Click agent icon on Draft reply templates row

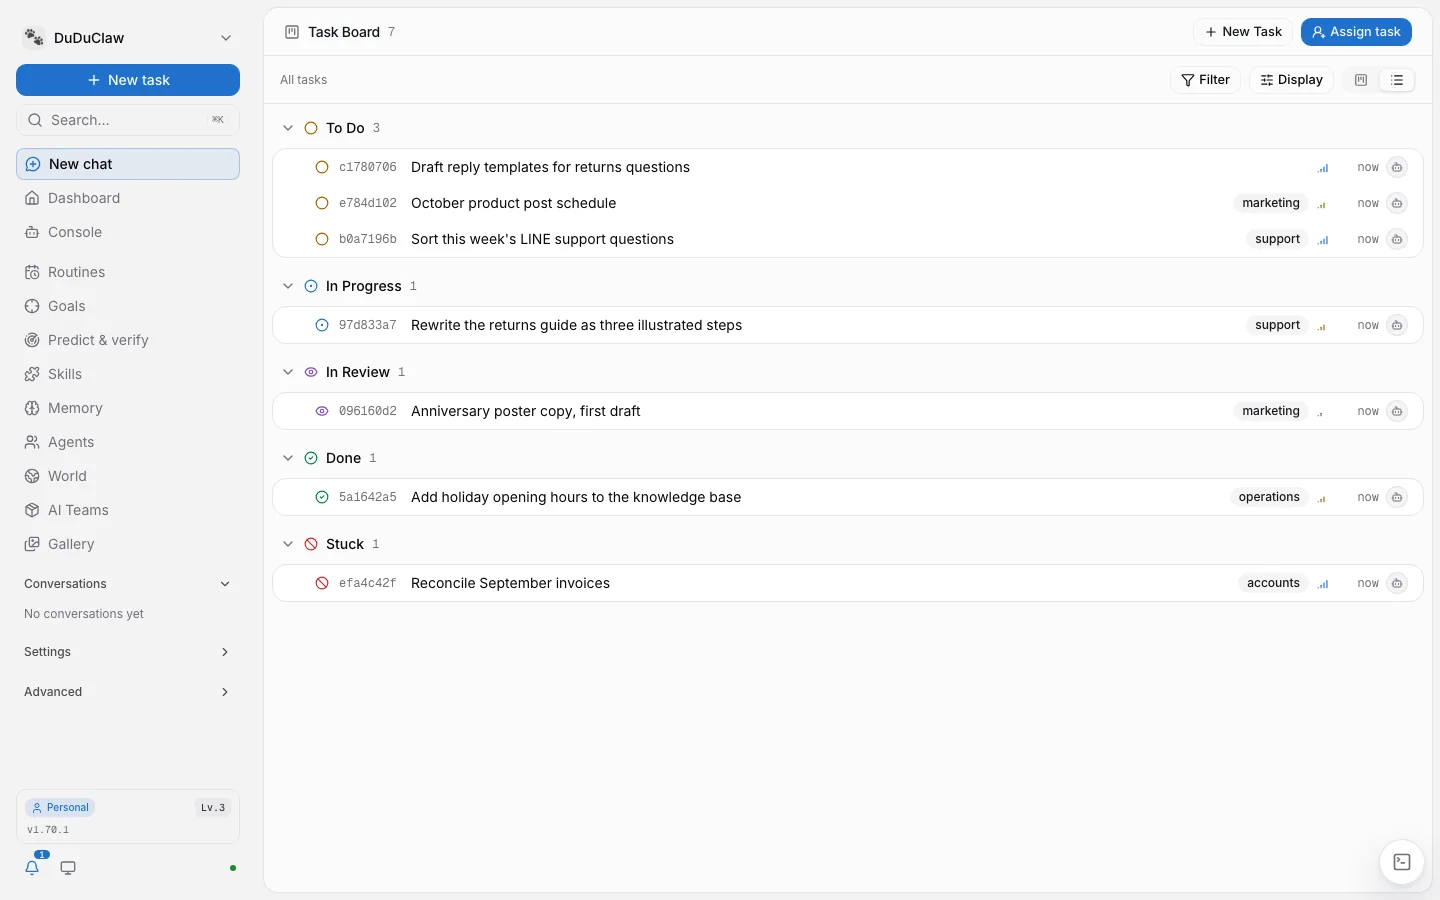coord(1397,167)
